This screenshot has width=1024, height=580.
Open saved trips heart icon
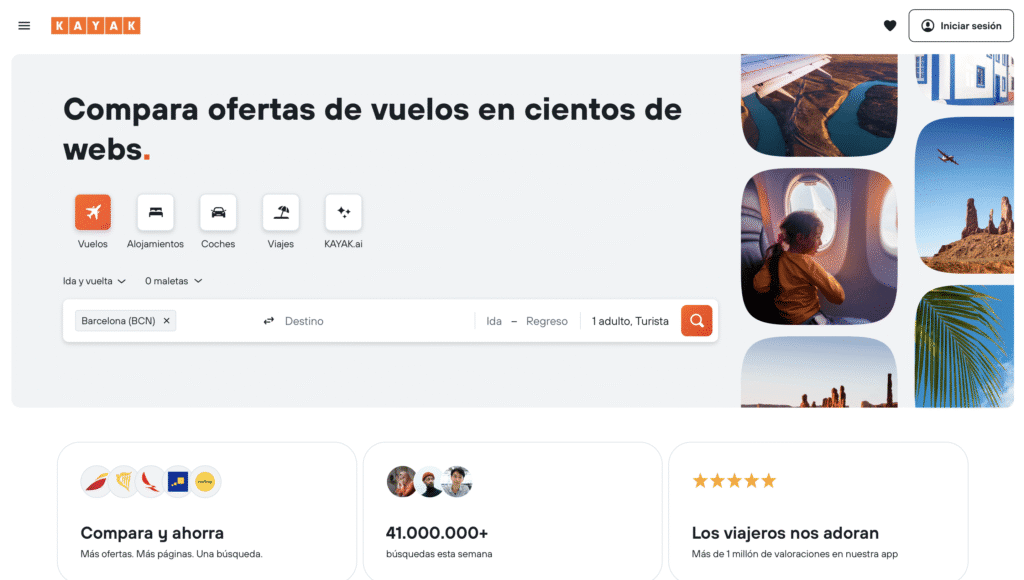tap(889, 25)
